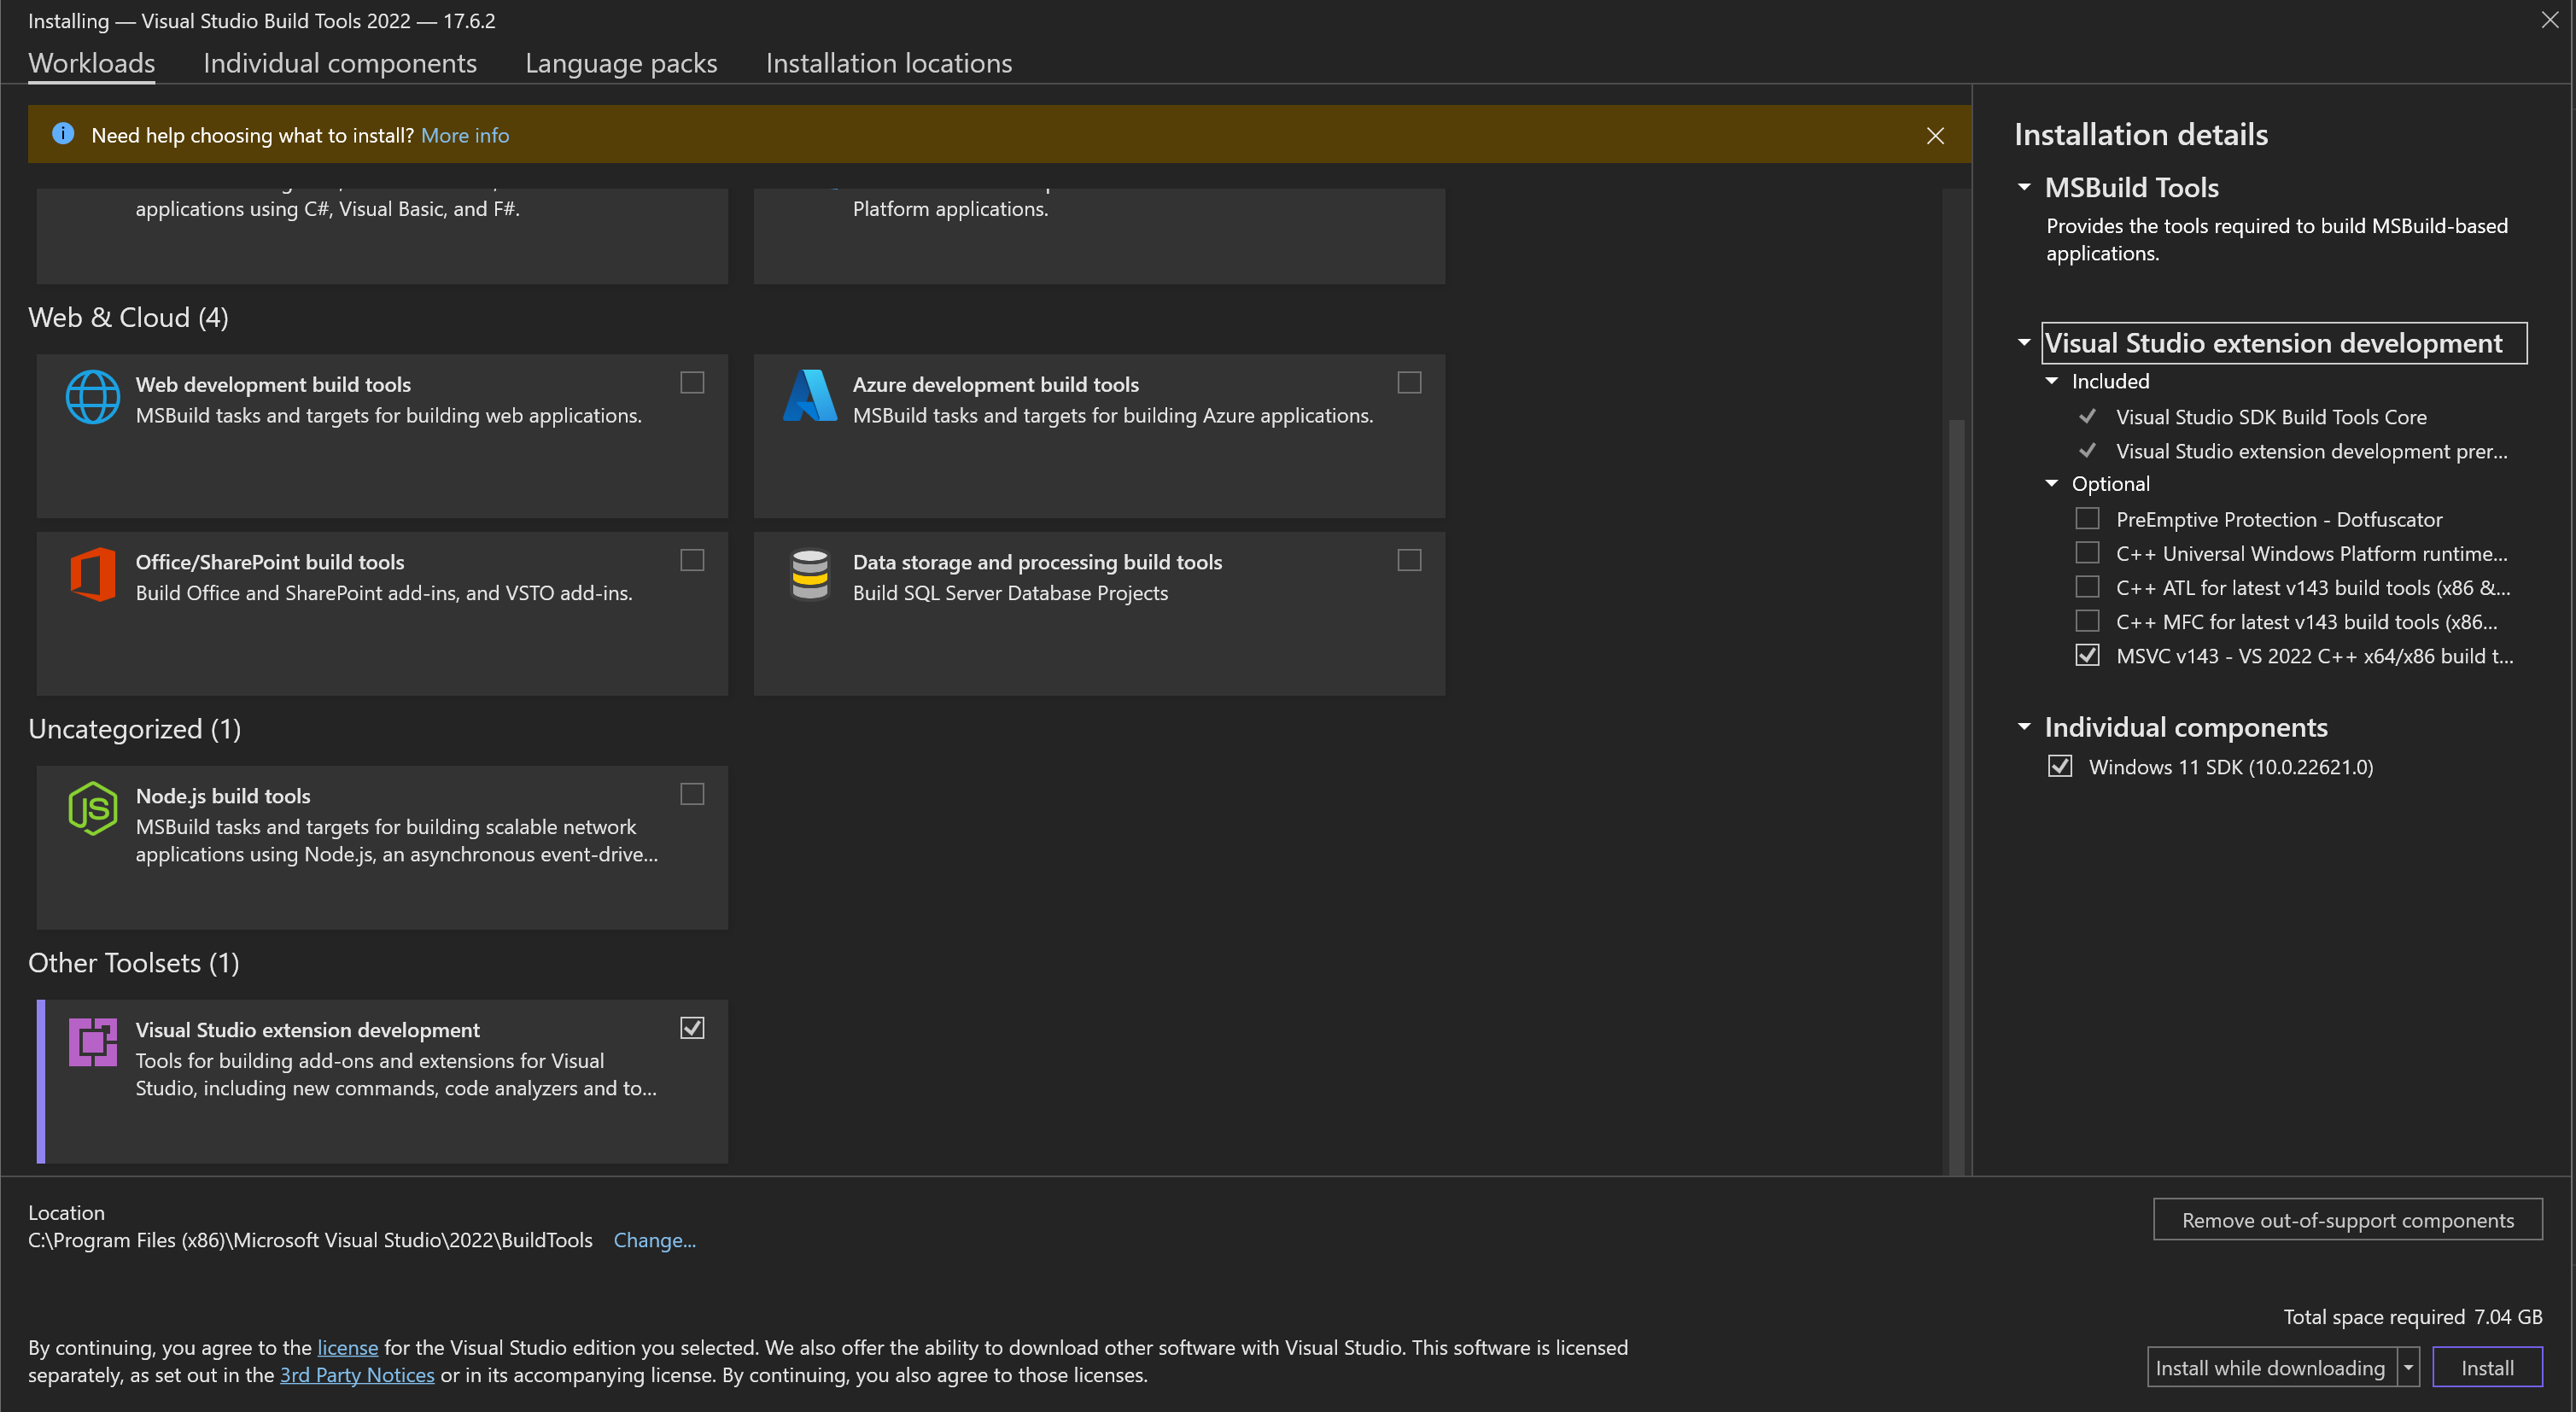Dismiss the help banner with its X
The height and width of the screenshot is (1412, 2576).
[x=1935, y=135]
